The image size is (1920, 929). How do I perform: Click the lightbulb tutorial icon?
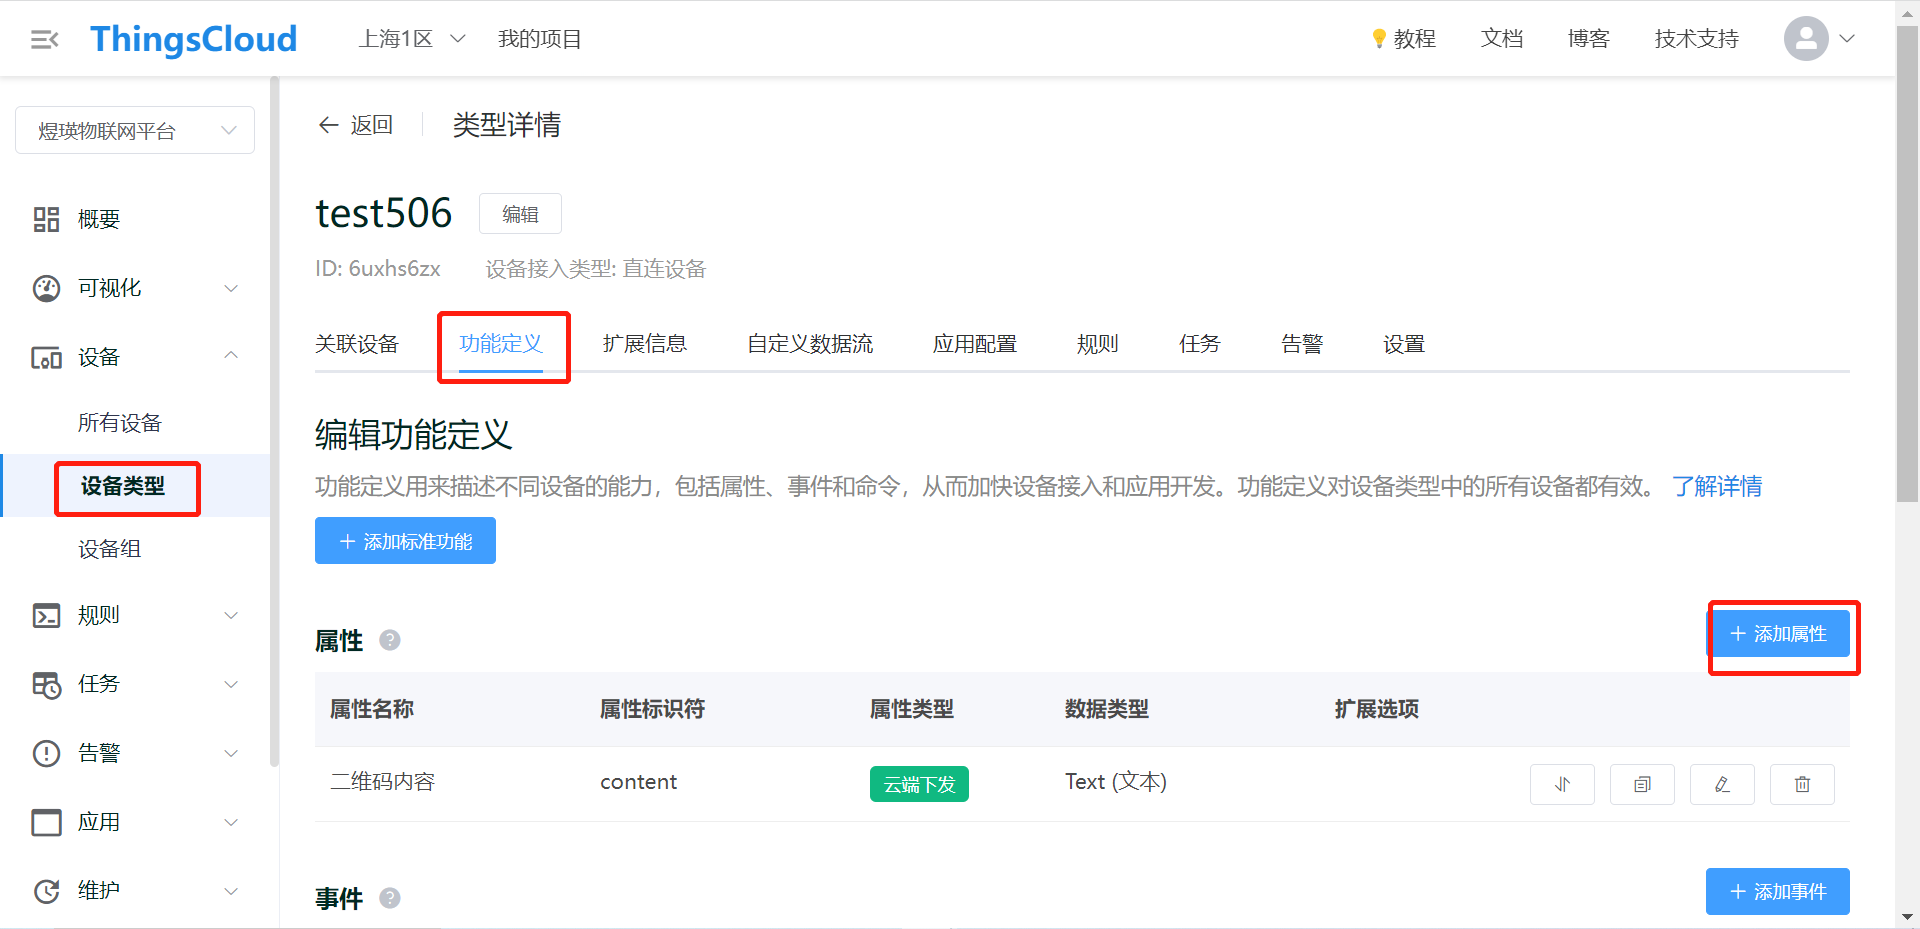pos(1379,39)
